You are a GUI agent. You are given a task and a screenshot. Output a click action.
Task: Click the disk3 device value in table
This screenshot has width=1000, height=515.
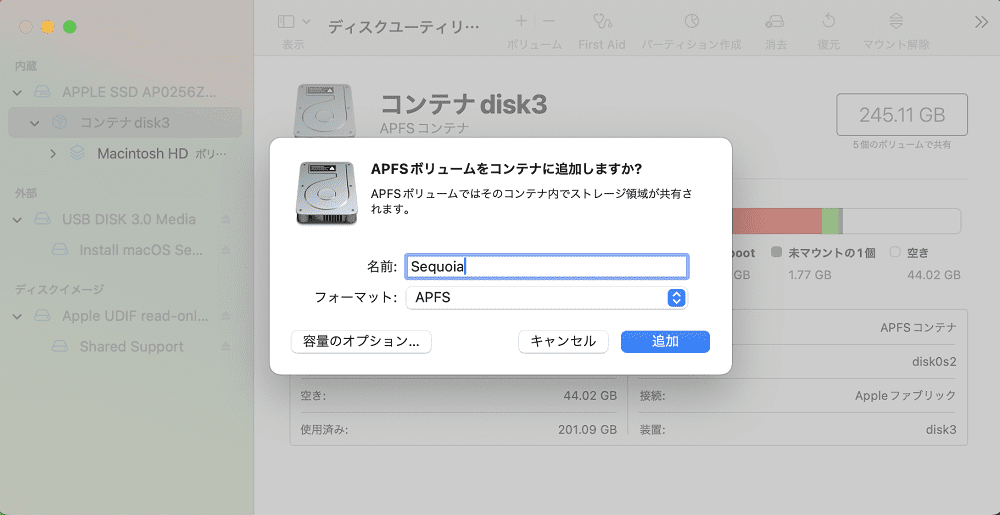point(941,430)
